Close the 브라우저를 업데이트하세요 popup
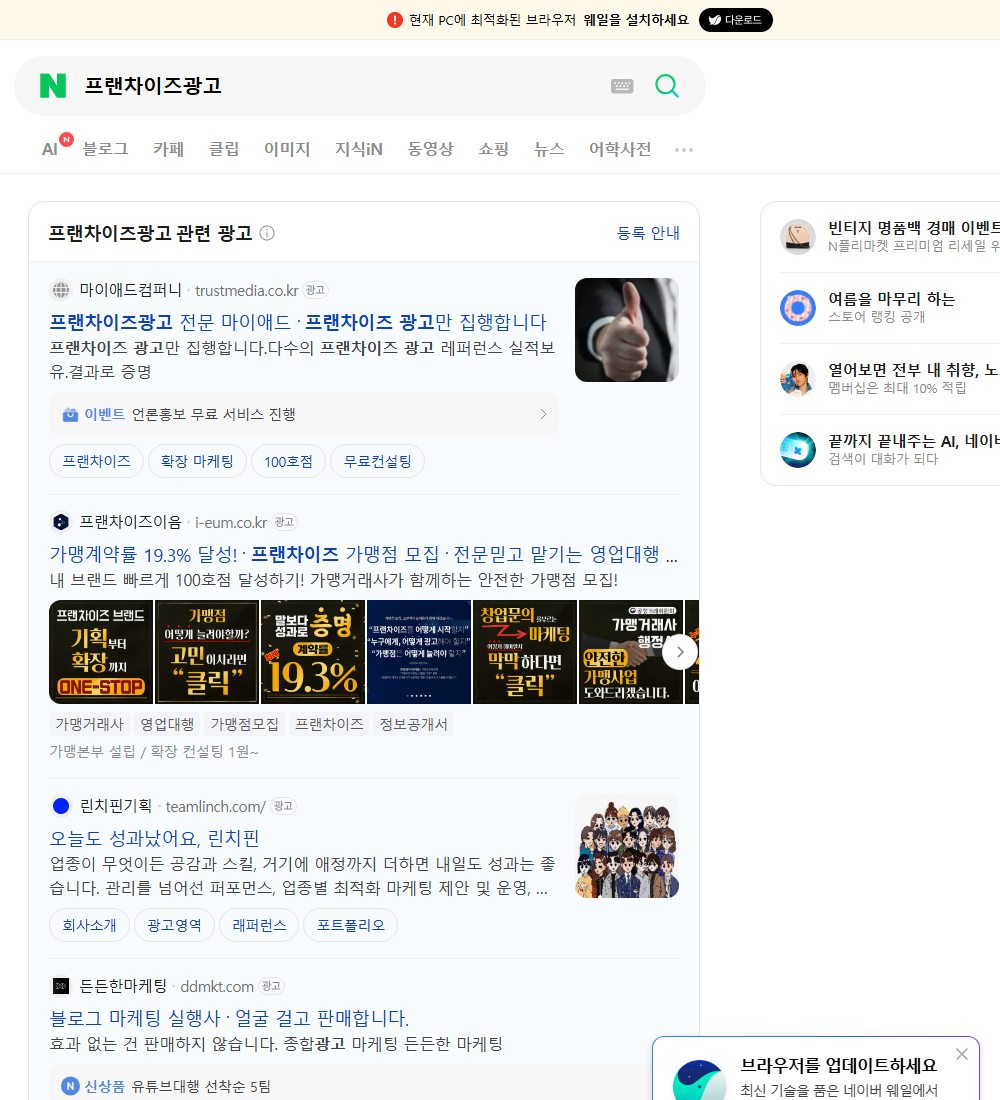The height and width of the screenshot is (1100, 1000). [962, 1054]
